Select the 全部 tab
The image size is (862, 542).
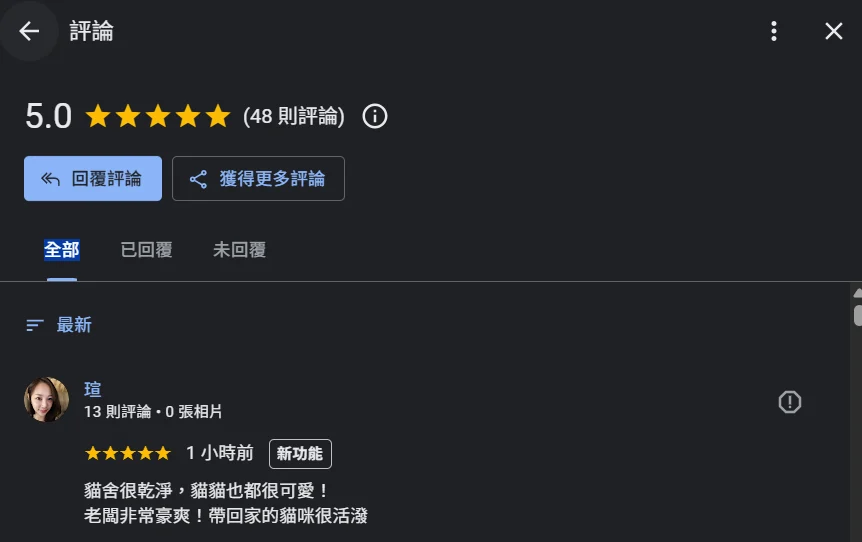61,250
